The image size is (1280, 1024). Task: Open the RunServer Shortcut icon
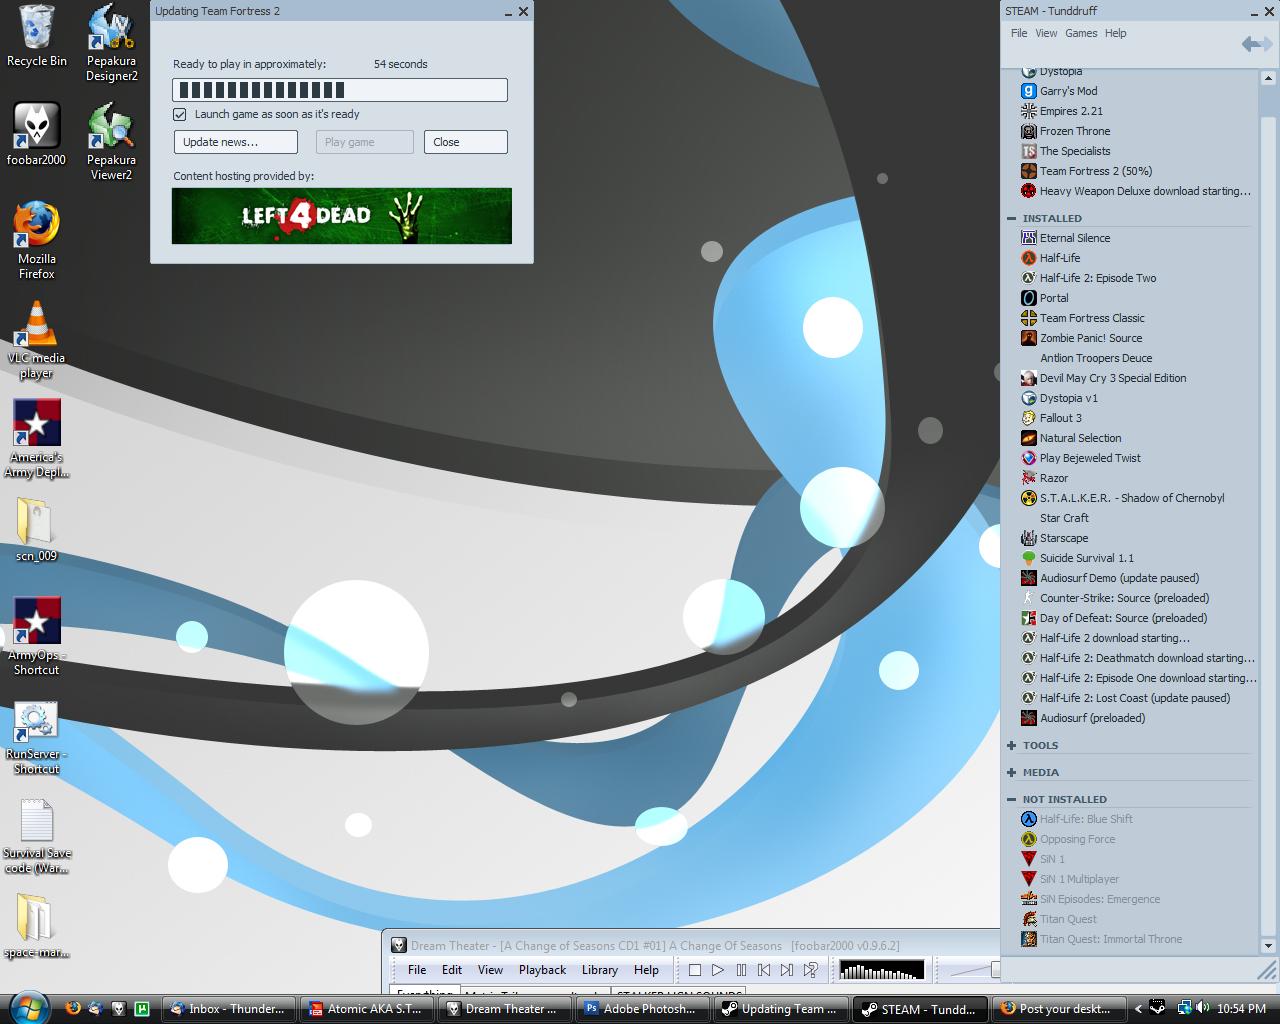(37, 737)
